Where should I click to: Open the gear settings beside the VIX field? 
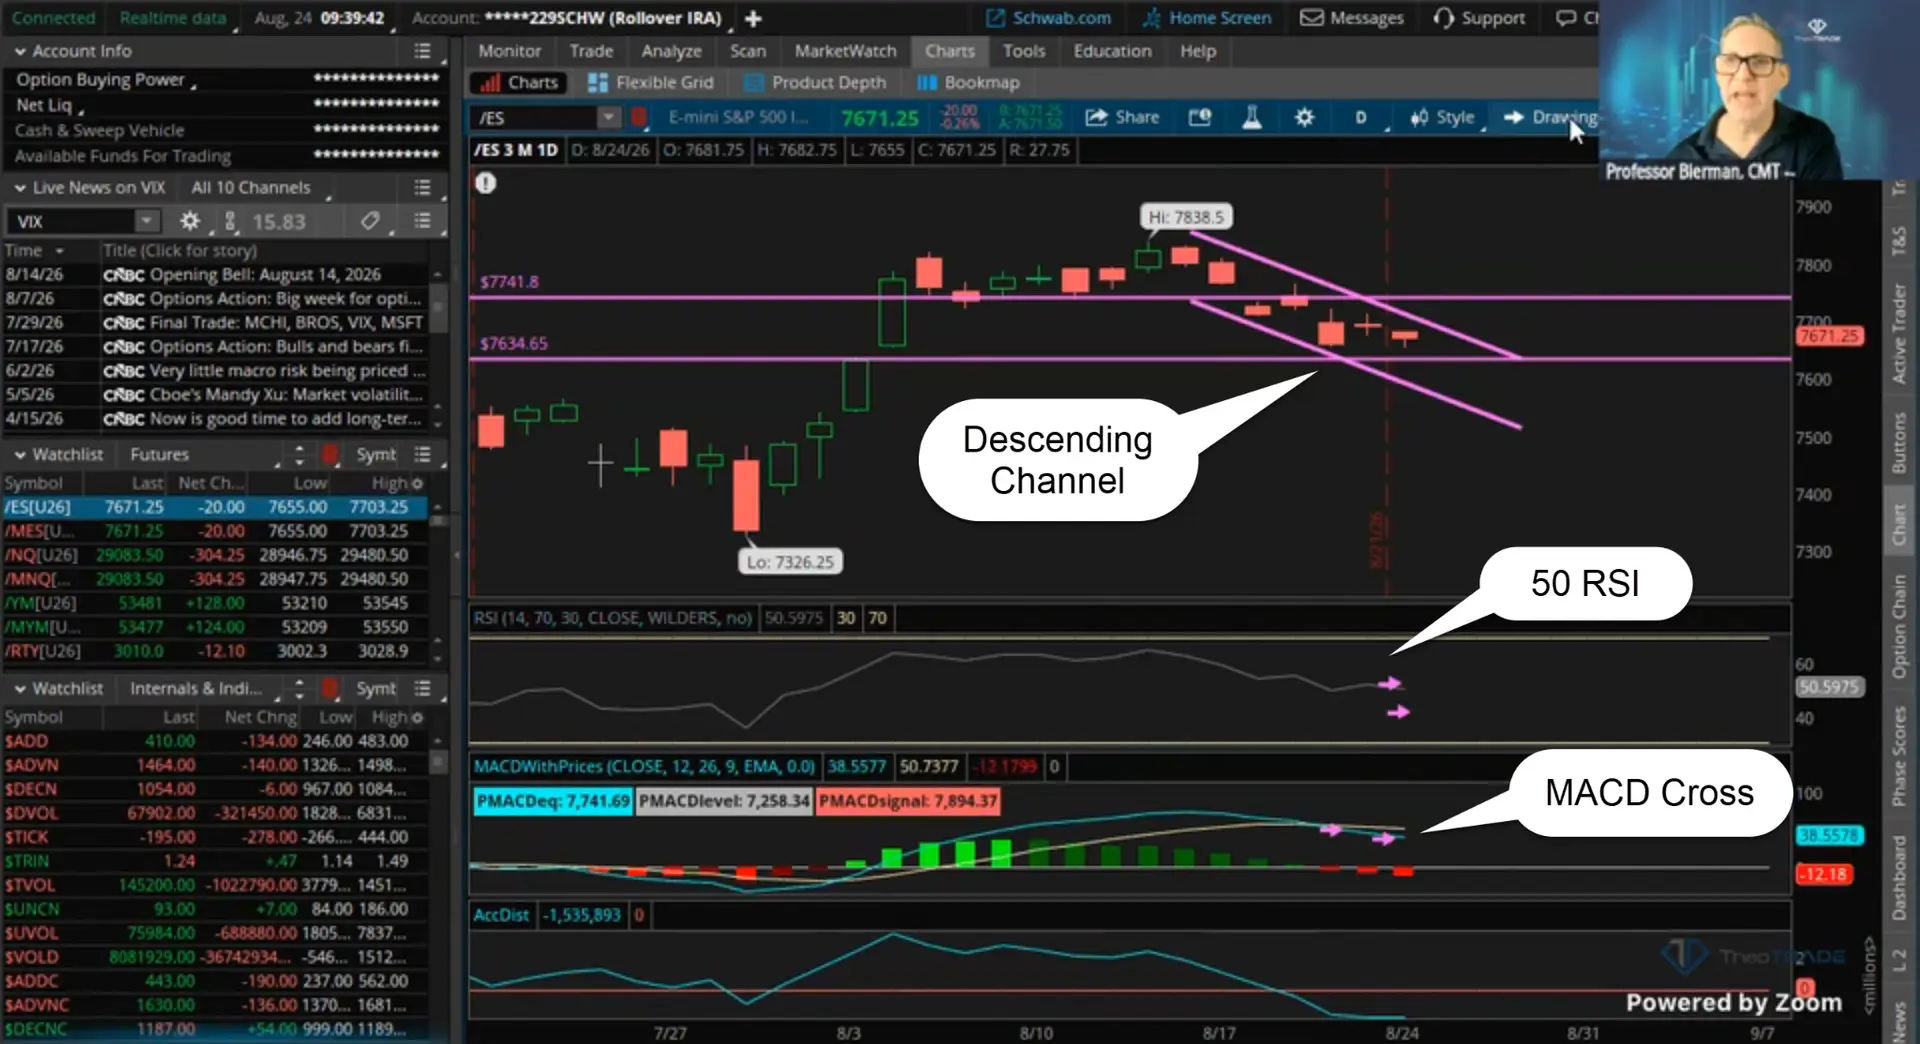[190, 221]
